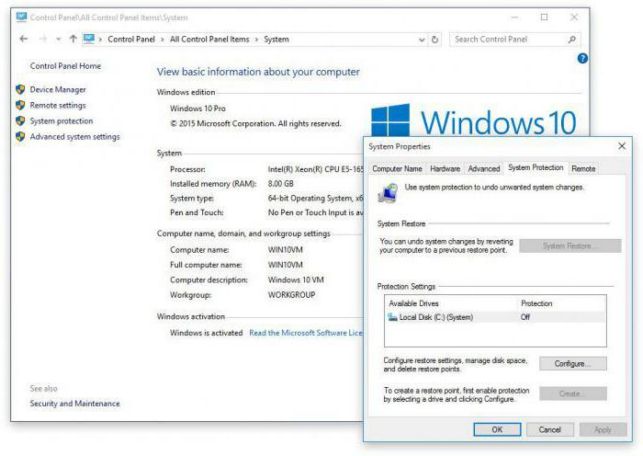Click the System Restore button
The height and width of the screenshot is (456, 643).
(x=570, y=246)
